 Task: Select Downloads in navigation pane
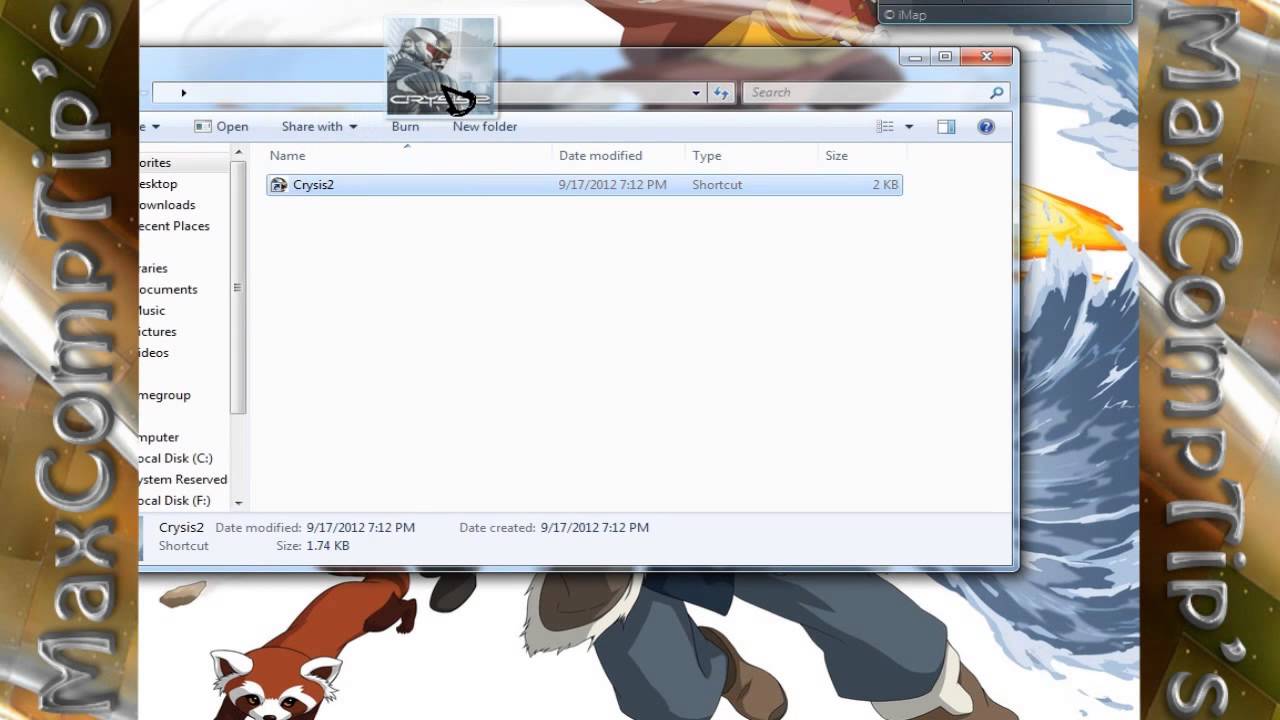coord(167,205)
